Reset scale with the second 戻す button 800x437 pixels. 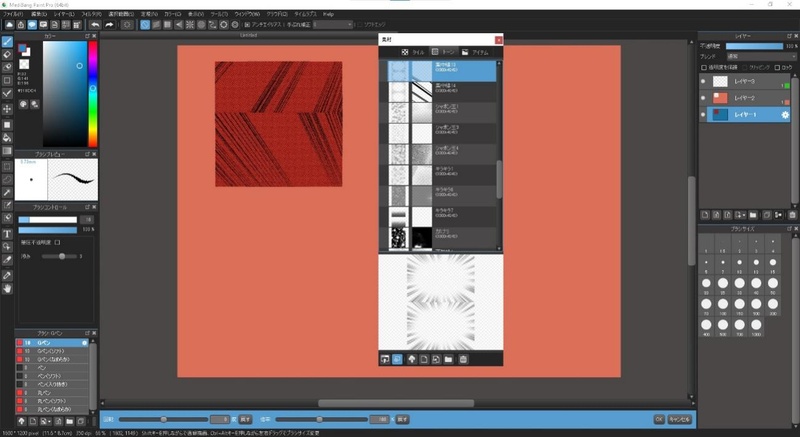pos(402,420)
